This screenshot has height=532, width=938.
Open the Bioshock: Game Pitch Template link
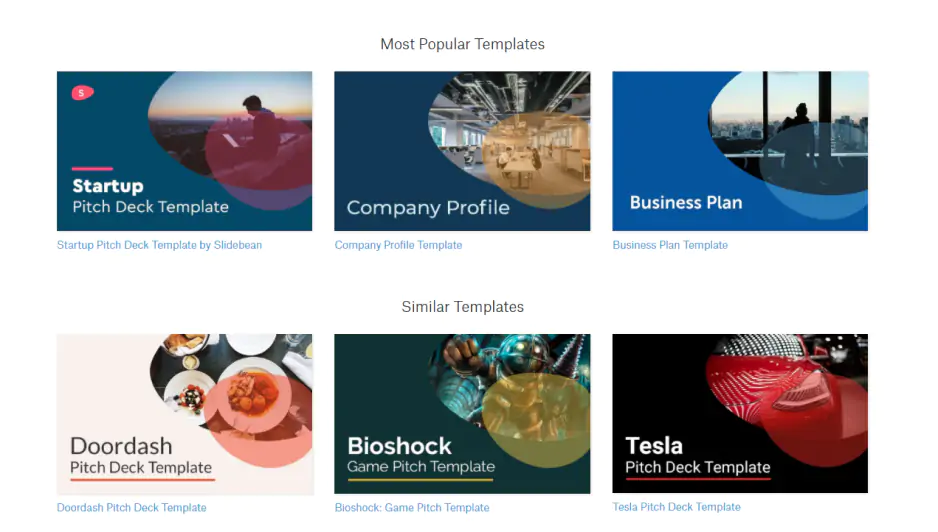412,508
